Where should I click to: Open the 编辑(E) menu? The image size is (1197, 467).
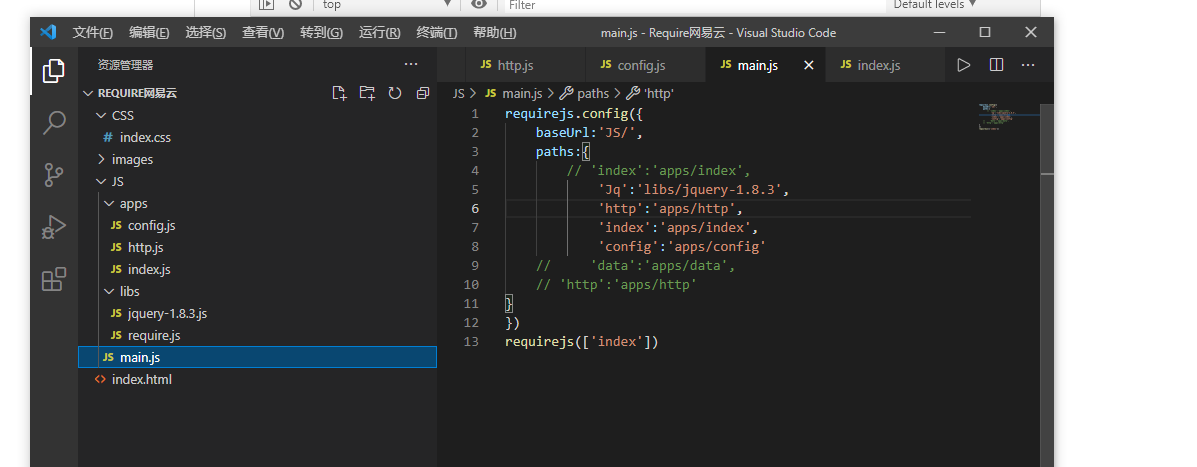coord(149,33)
